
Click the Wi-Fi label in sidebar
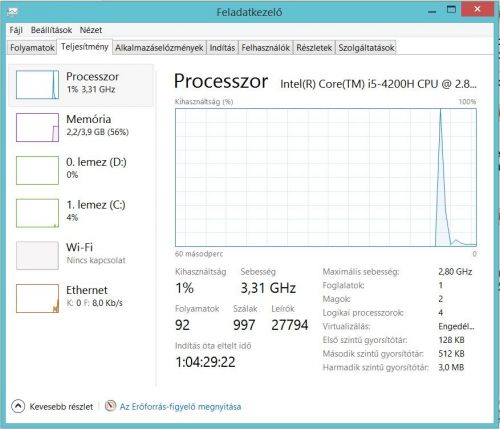tap(79, 247)
